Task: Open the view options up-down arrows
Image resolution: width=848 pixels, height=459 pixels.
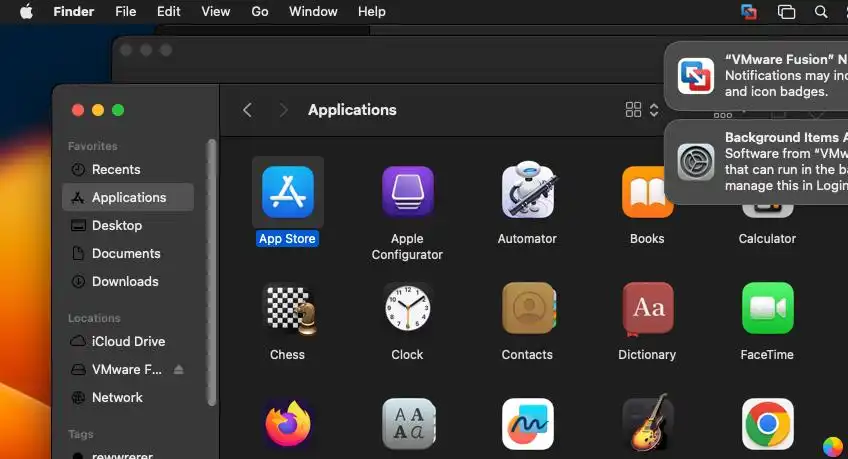Action: (x=654, y=110)
